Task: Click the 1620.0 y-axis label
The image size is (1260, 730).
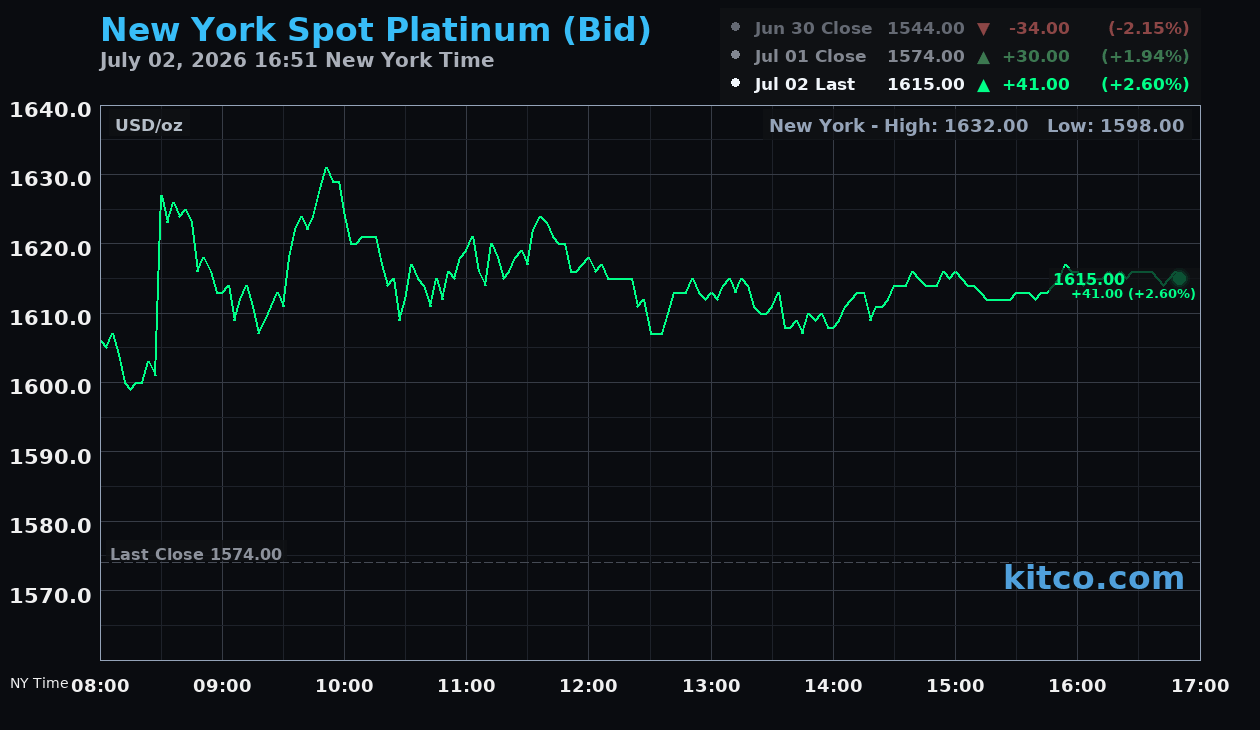Action: pyautogui.click(x=51, y=248)
